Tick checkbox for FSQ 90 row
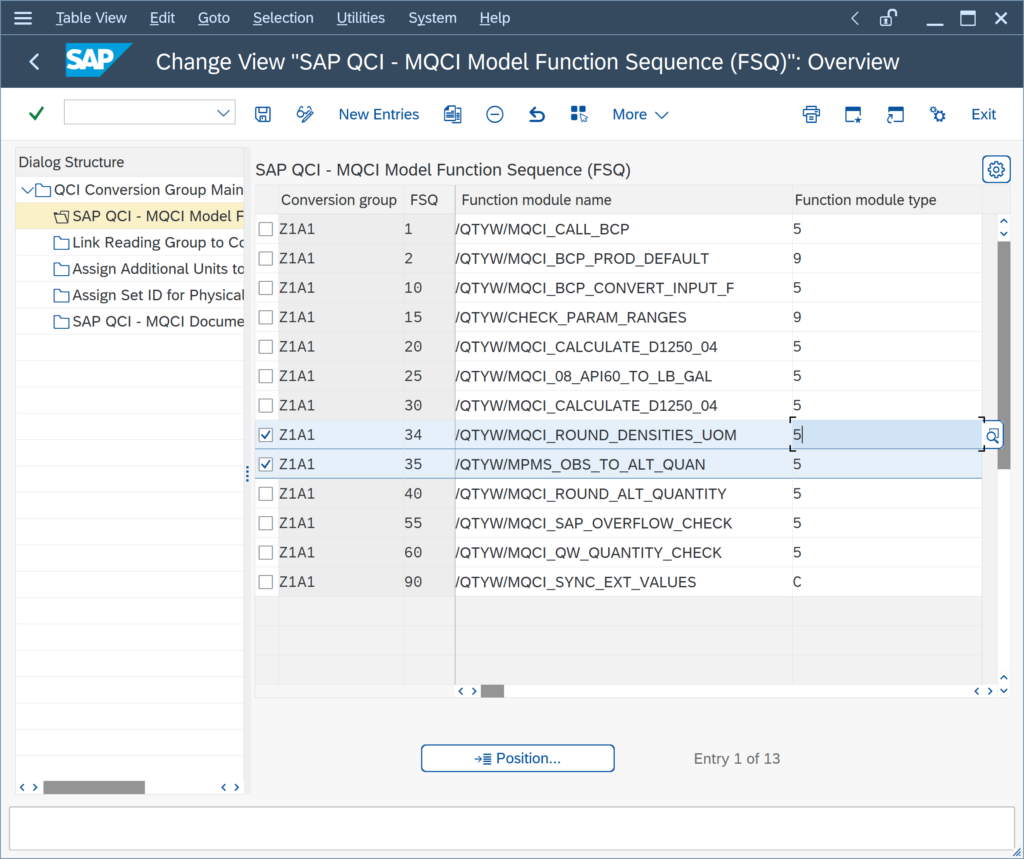This screenshot has width=1024, height=859. tap(266, 582)
